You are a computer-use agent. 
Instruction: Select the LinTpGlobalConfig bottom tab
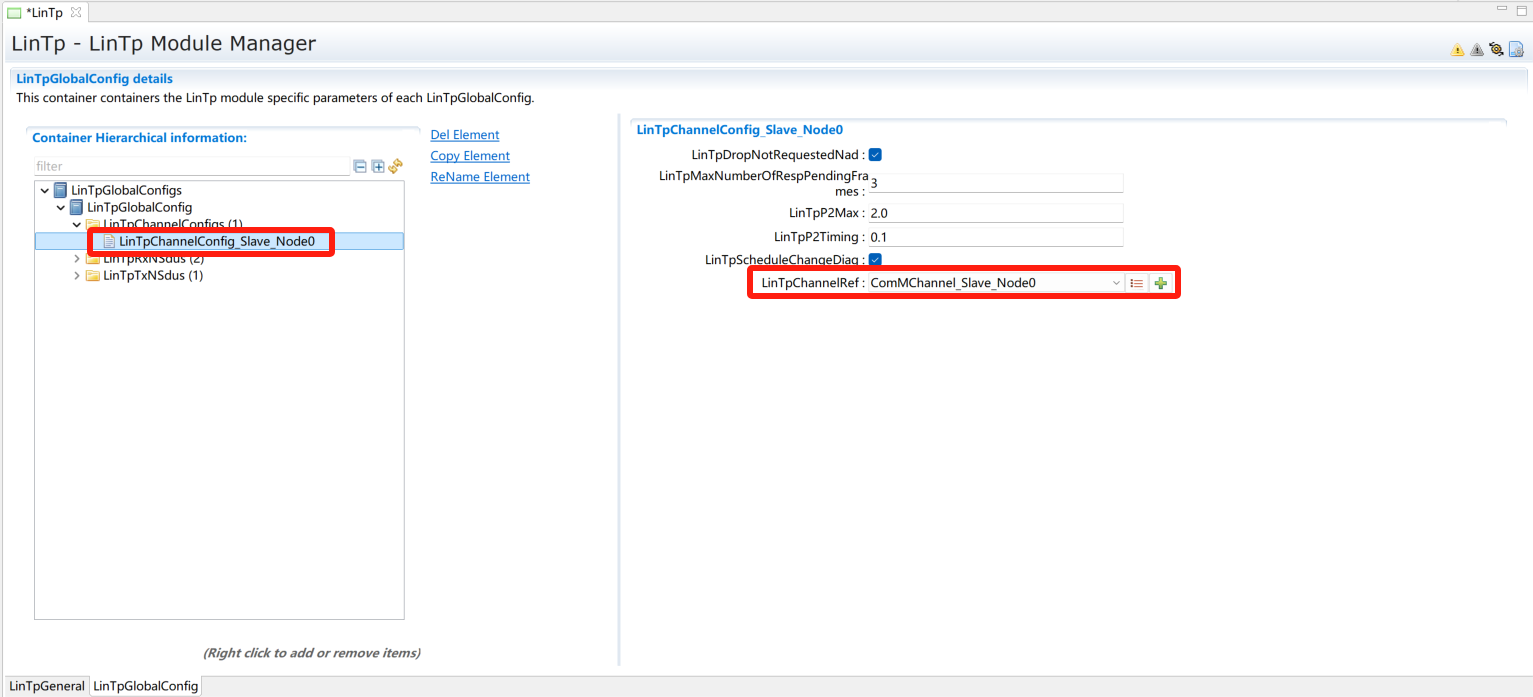pyautogui.click(x=146, y=687)
